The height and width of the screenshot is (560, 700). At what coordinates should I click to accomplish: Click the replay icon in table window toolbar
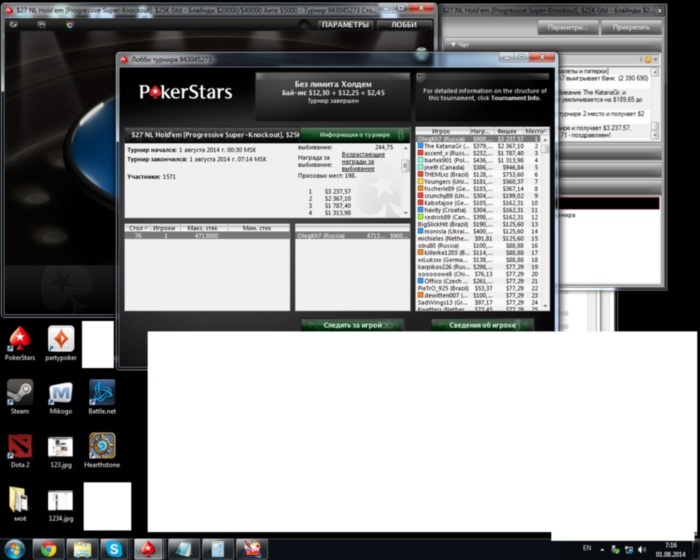(x=13, y=25)
